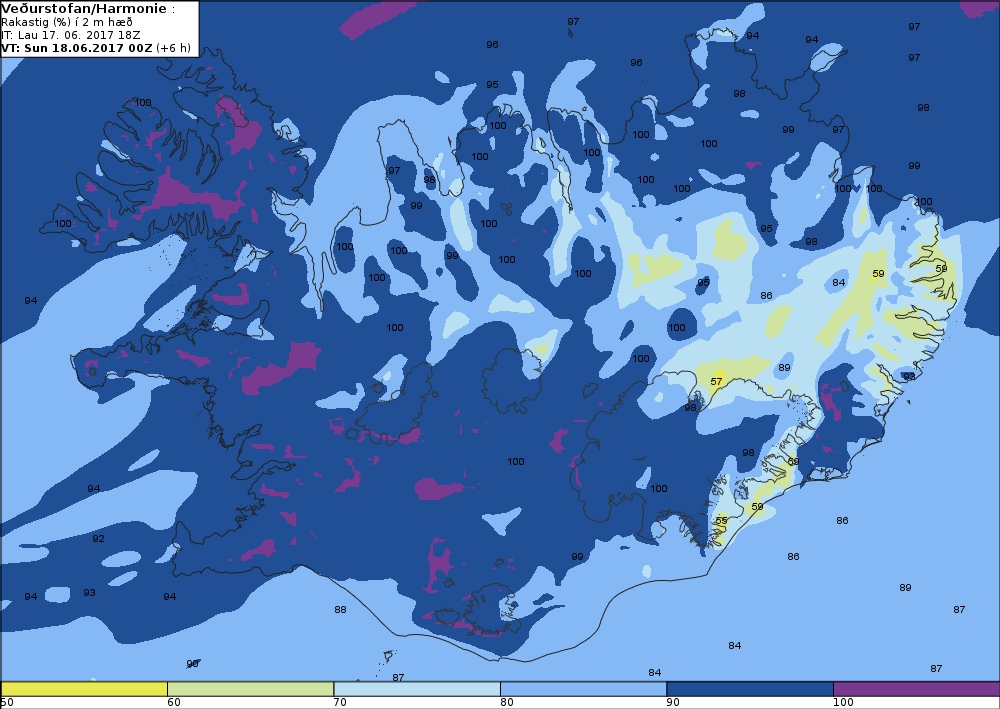Select the pale green 60–70 legend band
Viewport: 1000px width, 709px height.
(x=251, y=689)
